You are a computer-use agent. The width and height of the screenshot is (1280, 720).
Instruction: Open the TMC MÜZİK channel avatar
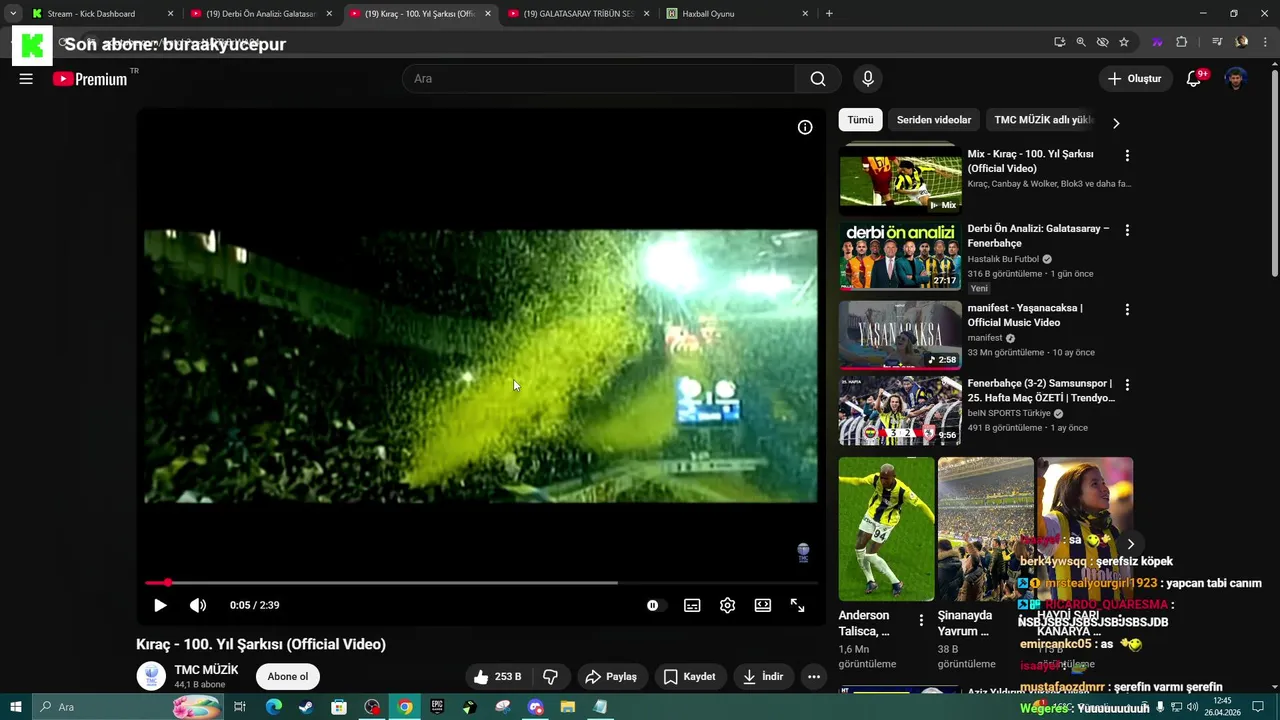pos(151,677)
